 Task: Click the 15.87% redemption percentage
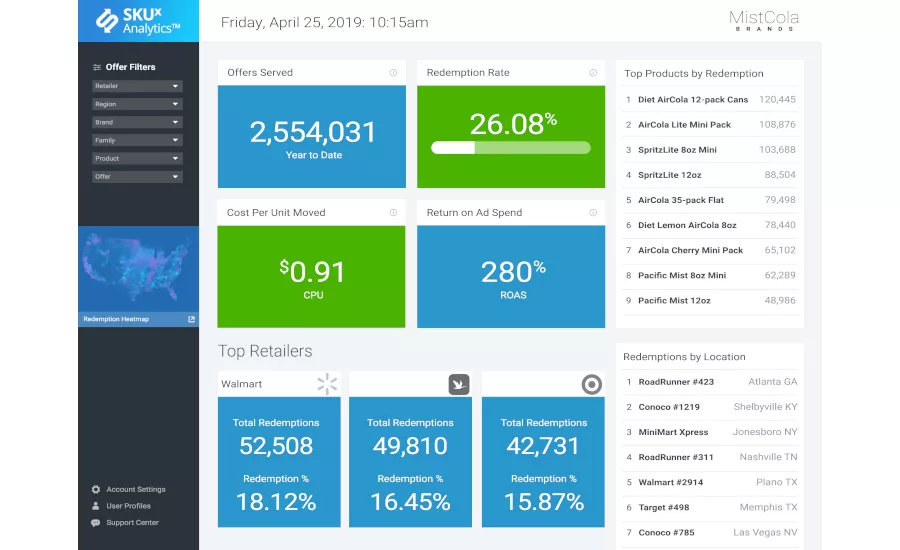[544, 502]
